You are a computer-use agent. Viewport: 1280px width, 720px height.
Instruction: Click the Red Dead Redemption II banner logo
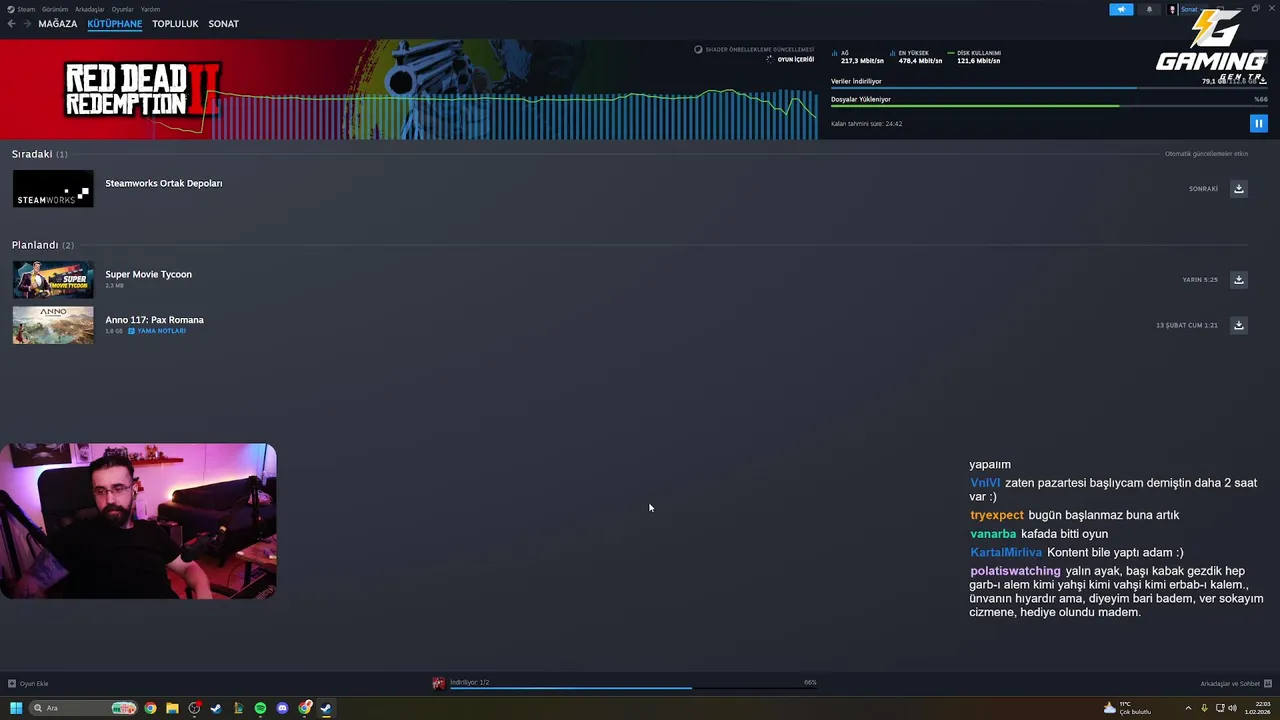coord(142,89)
